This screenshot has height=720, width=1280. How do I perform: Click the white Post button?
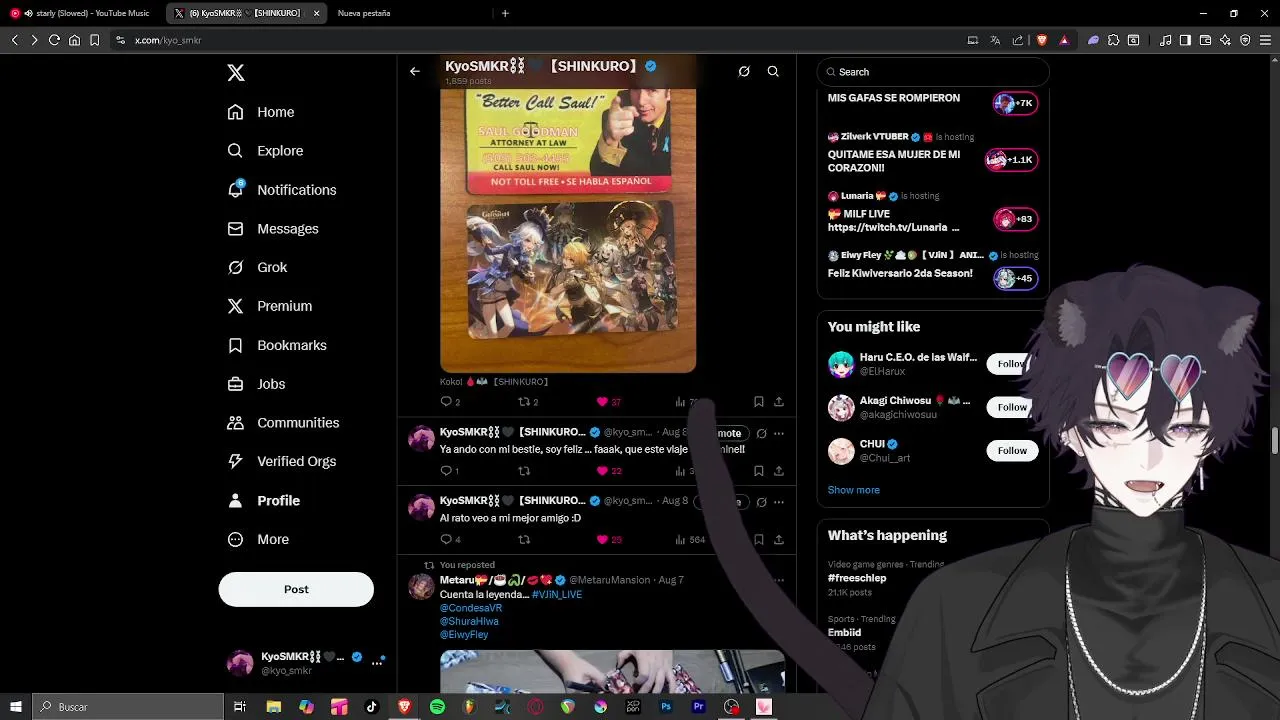[296, 589]
